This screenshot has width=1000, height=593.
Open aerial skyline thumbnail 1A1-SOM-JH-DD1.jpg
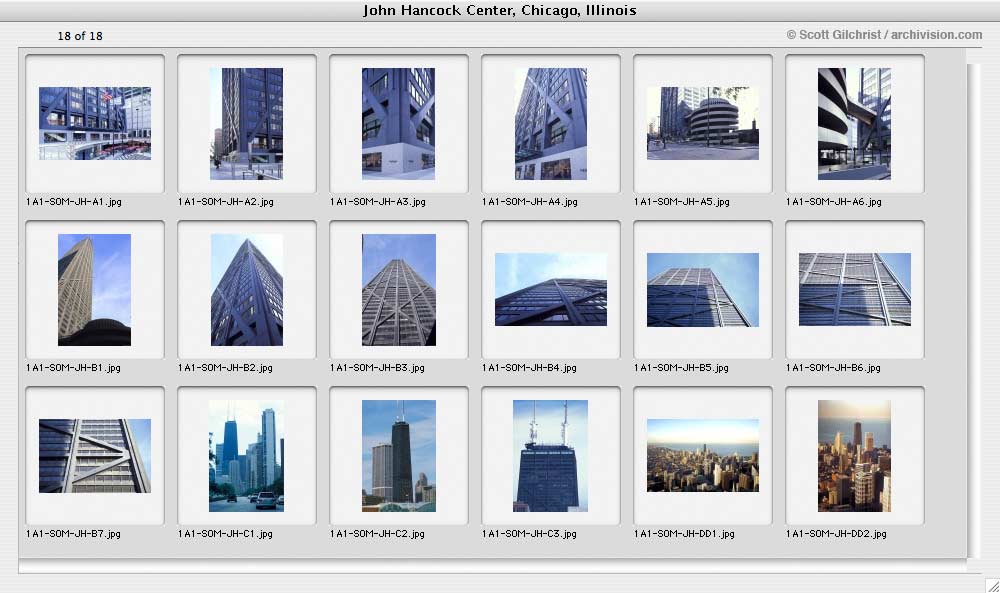703,455
